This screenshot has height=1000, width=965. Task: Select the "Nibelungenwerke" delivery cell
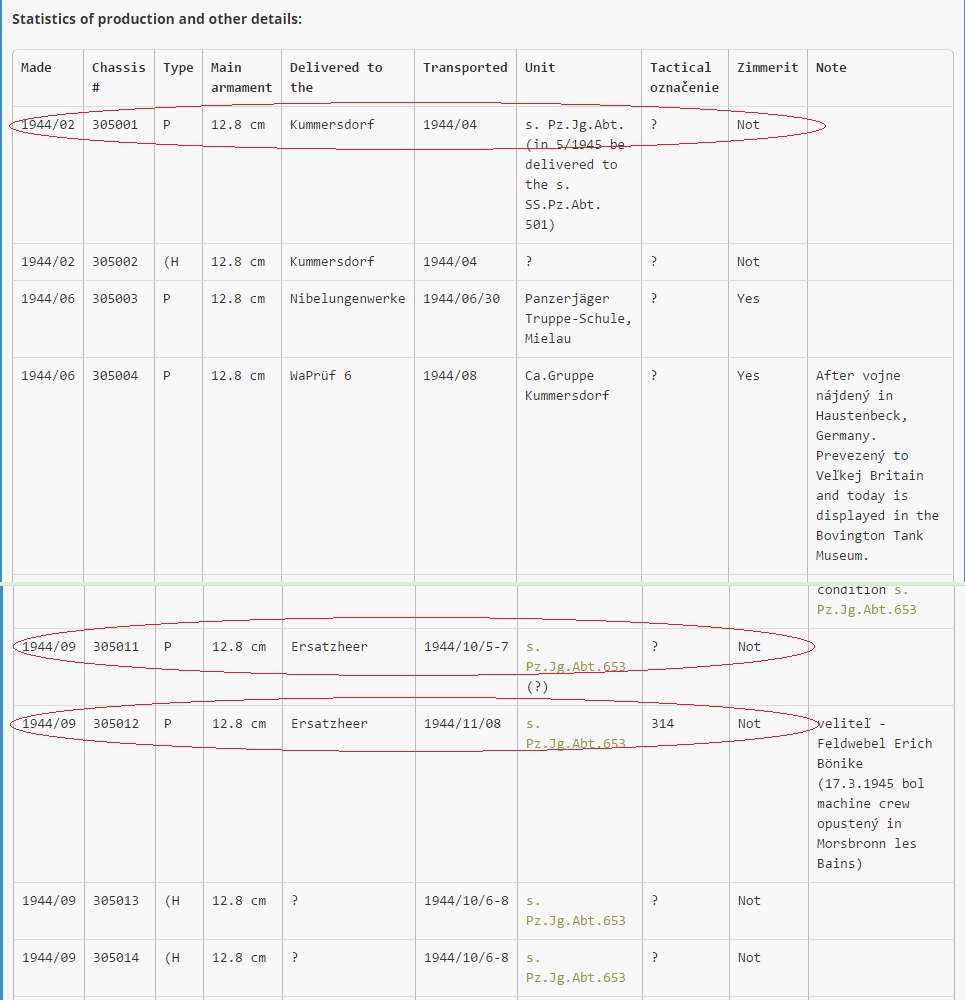tap(347, 299)
